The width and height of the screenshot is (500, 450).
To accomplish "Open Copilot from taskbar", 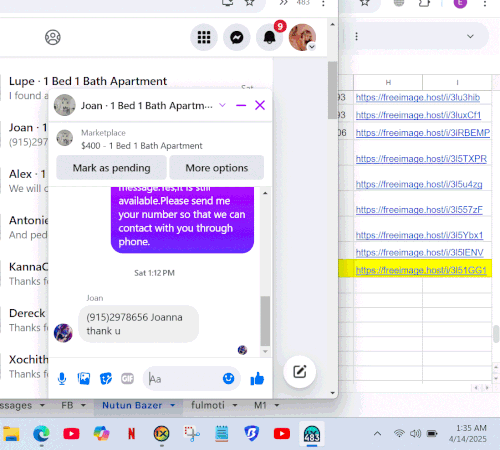I will coord(102,434).
